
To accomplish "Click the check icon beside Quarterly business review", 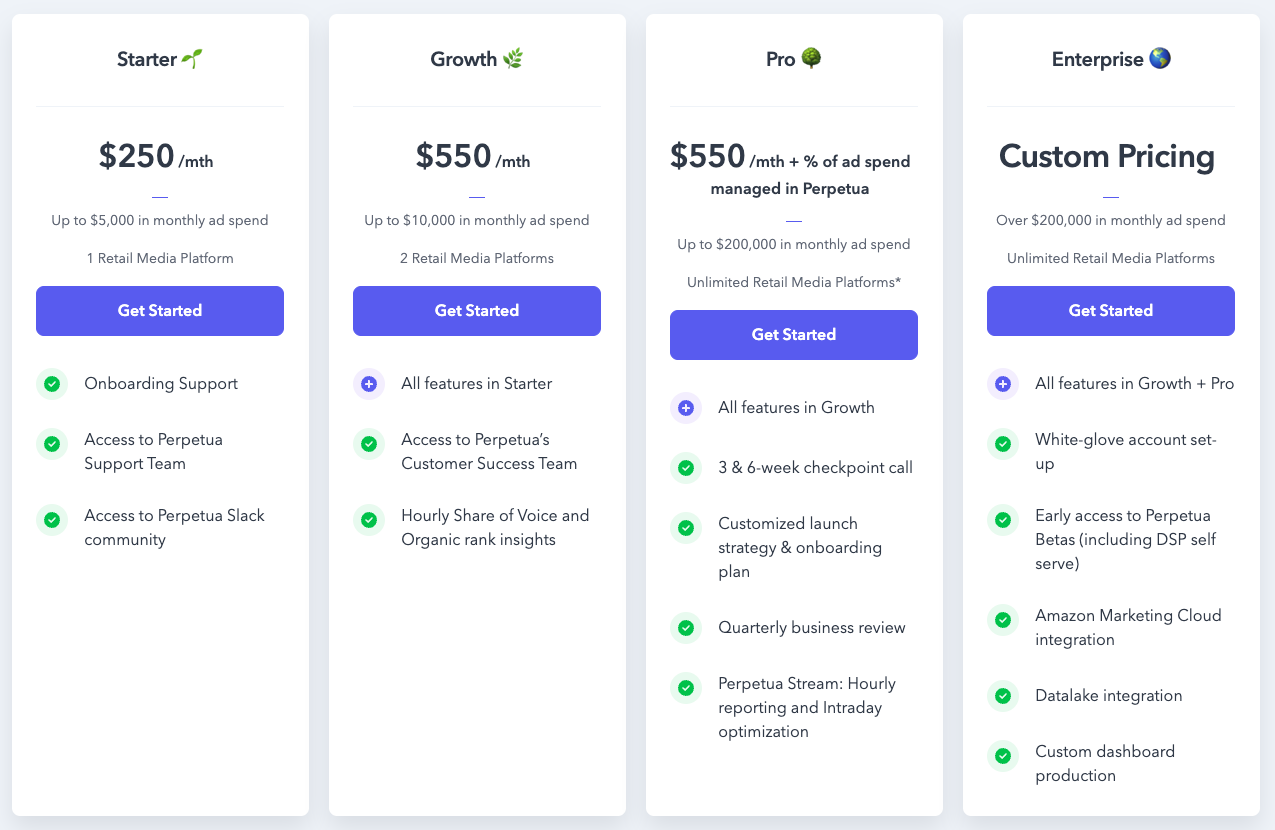I will pos(686,628).
